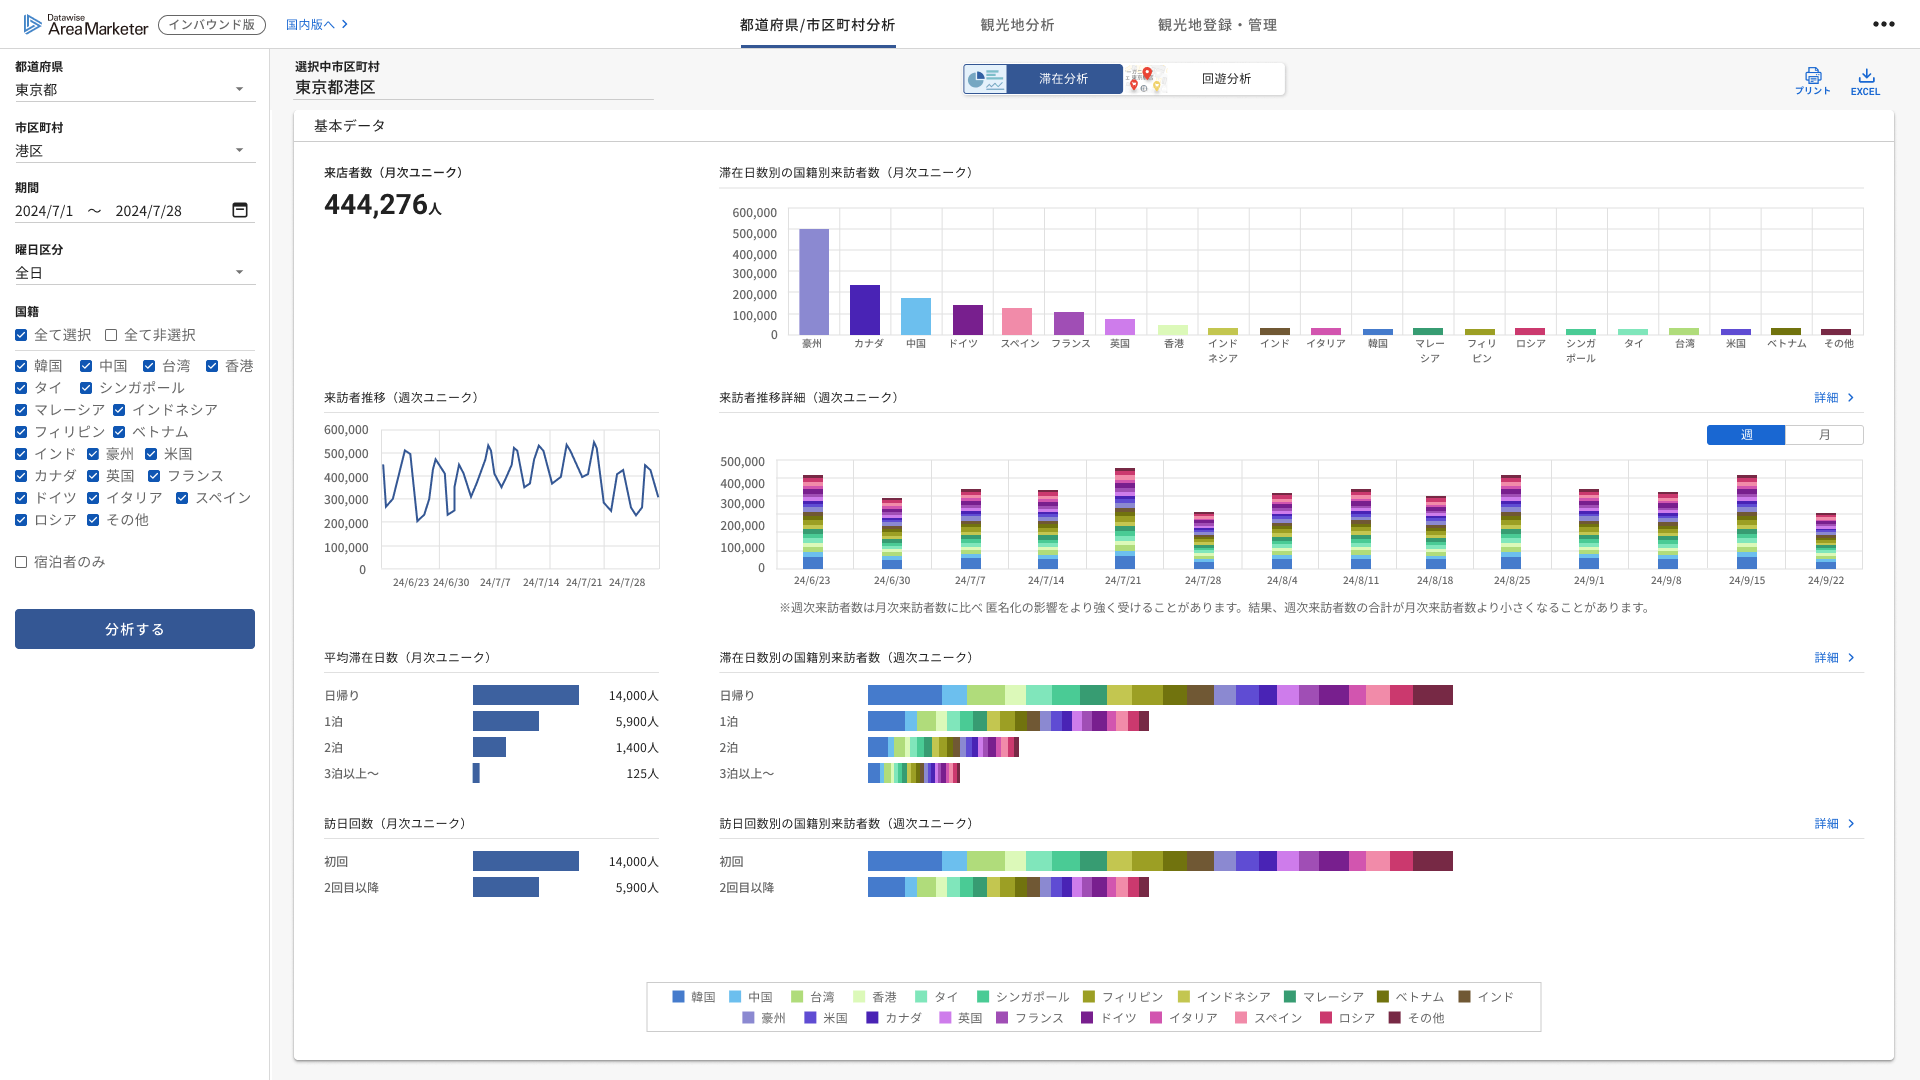Click the 24/7/21 stacked bar
Image resolution: width=1920 pixels, height=1080 pixels.
[x=1125, y=518]
